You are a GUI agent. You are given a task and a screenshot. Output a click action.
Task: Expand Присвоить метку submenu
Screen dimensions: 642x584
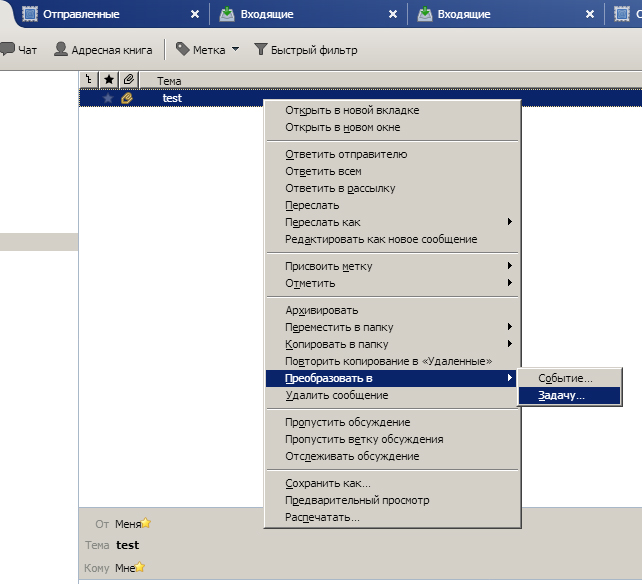pos(392,266)
